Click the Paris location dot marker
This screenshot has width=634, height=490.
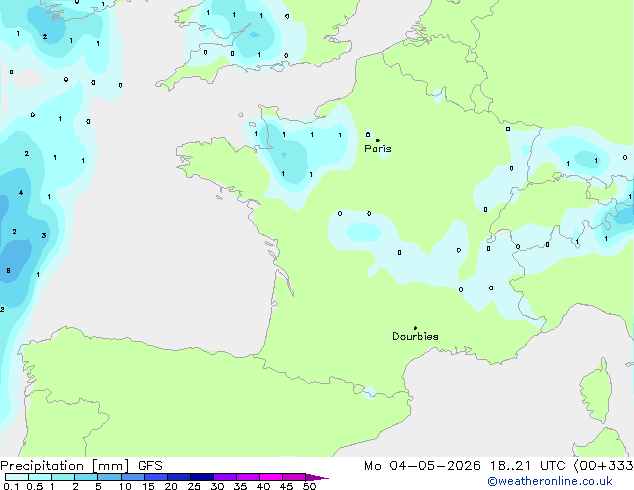(x=378, y=140)
